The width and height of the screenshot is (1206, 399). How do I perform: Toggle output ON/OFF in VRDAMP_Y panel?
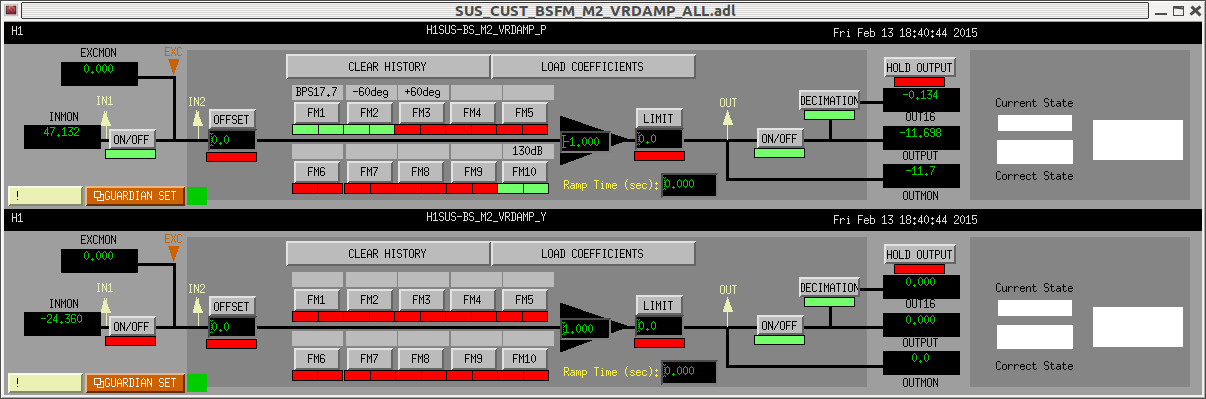click(780, 325)
